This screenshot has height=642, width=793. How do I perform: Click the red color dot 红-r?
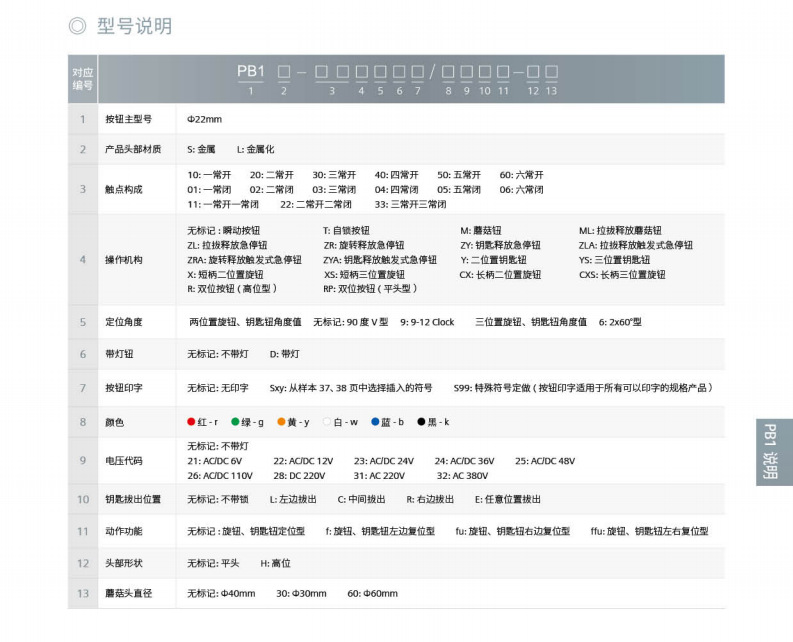[191, 421]
